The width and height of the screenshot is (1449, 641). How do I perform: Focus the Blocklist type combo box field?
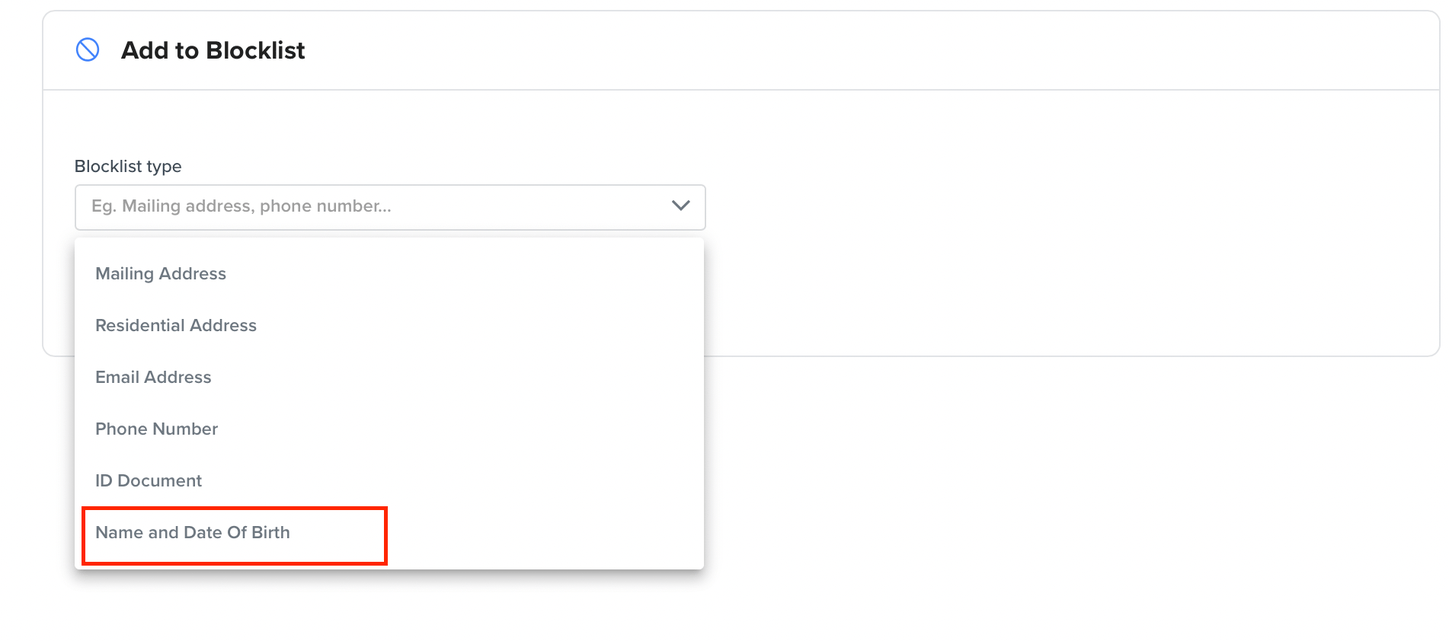click(390, 207)
